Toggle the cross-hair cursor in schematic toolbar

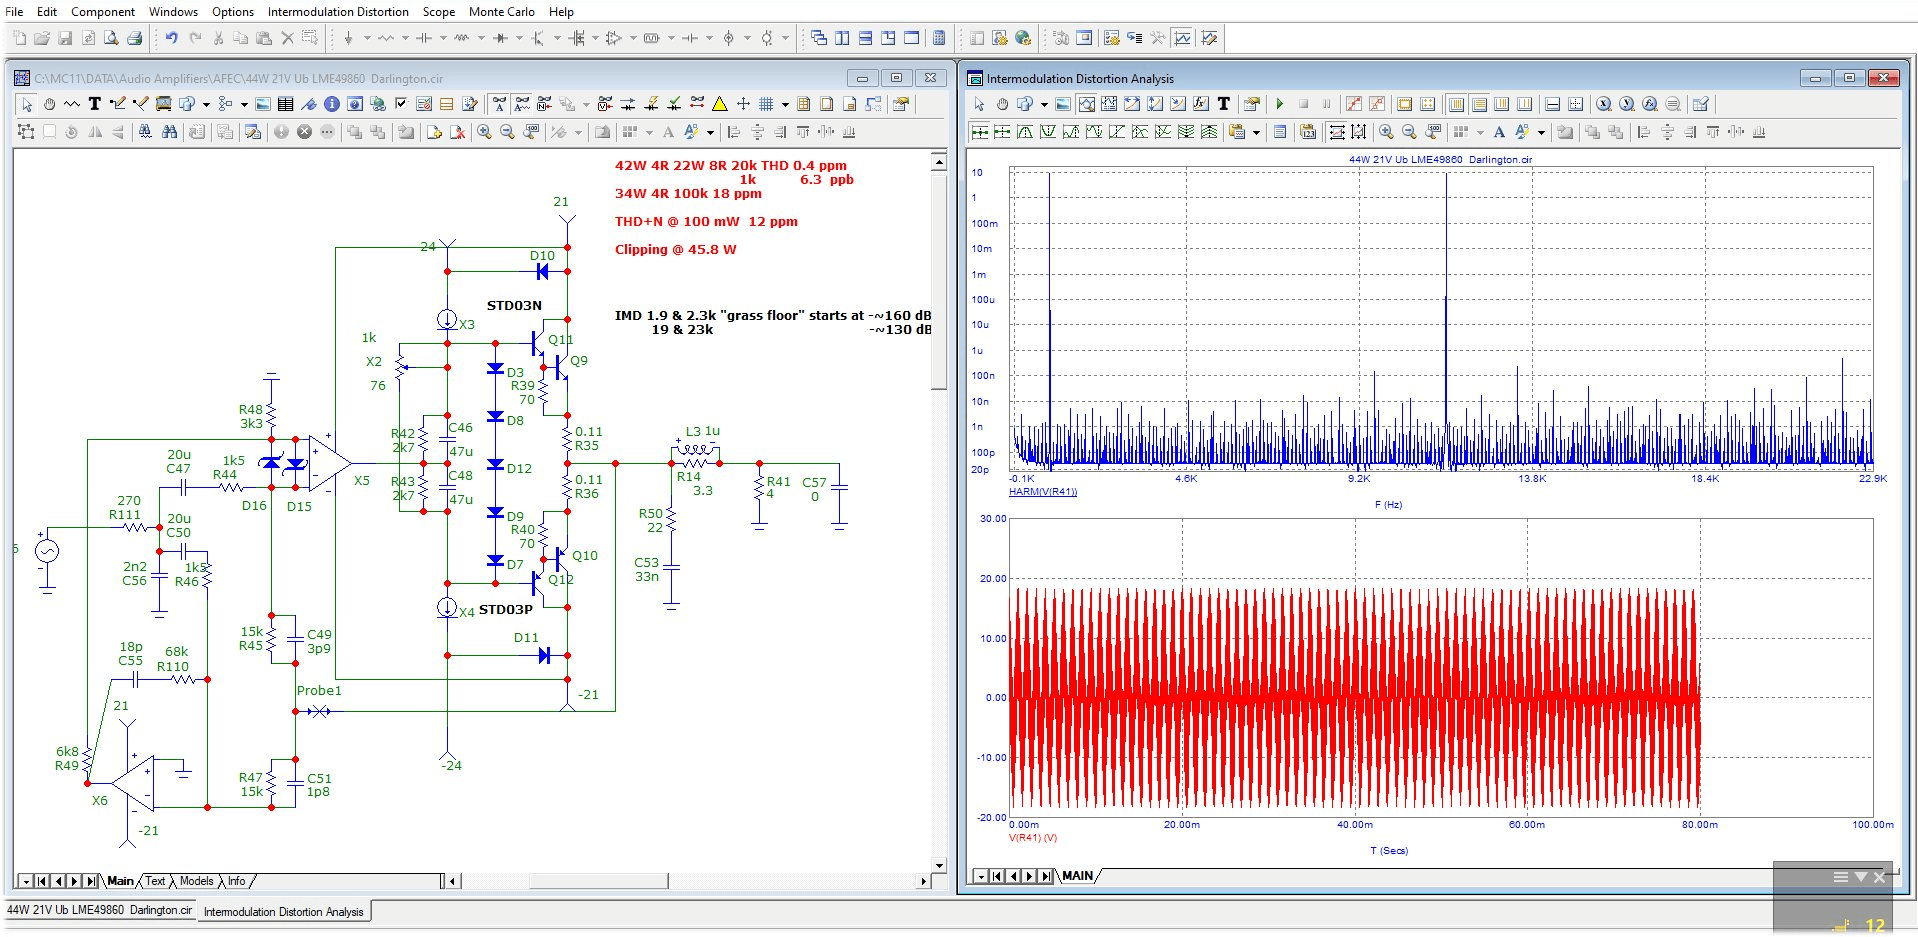tap(743, 104)
